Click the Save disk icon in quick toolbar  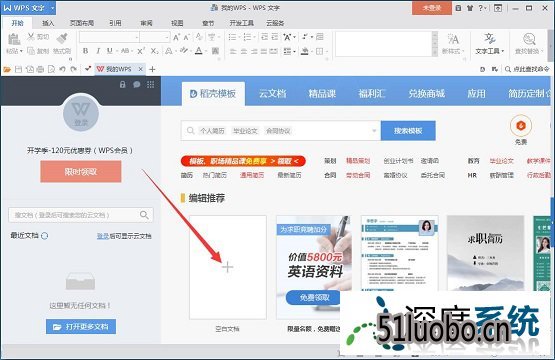pyautogui.click(x=18, y=69)
